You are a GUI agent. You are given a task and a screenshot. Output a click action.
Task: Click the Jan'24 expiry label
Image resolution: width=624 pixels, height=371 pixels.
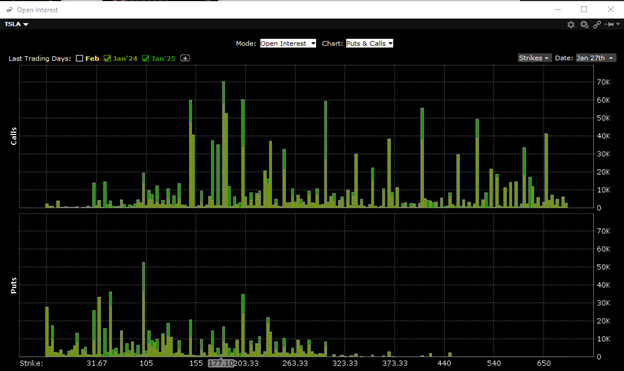point(125,59)
